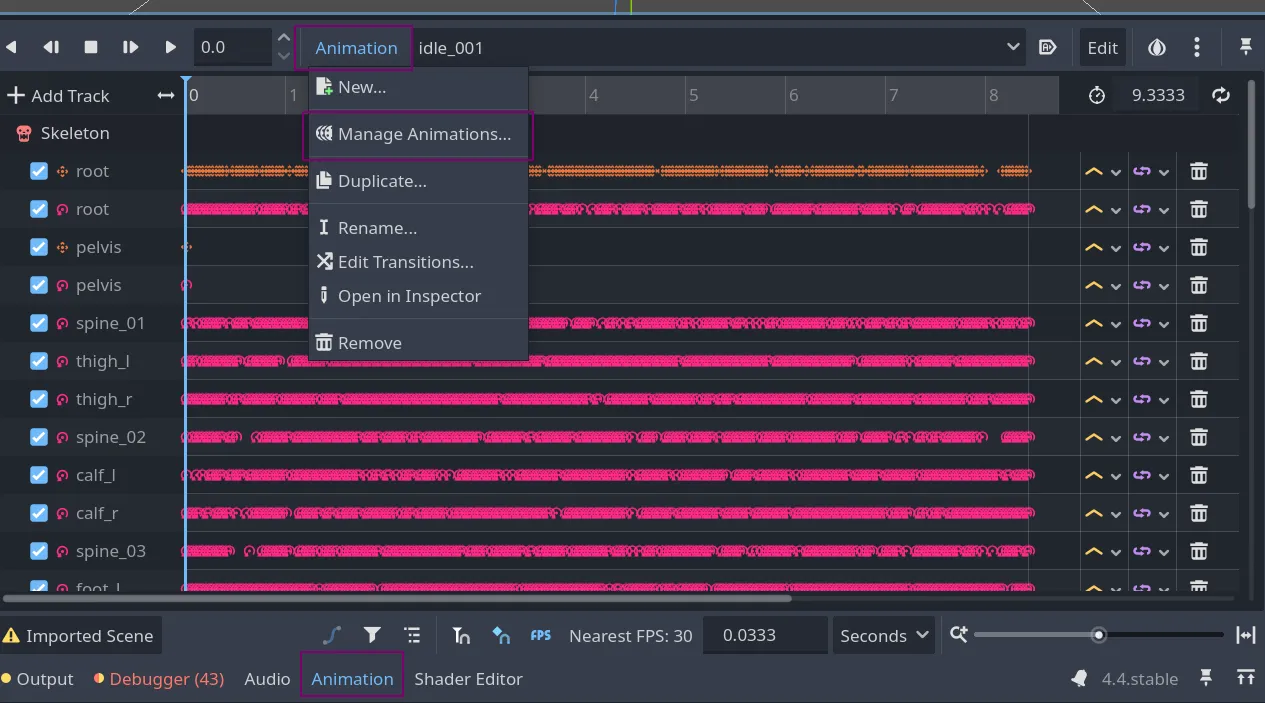Uncheck the pelvis position track
The width and height of the screenshot is (1265, 703).
(39, 247)
